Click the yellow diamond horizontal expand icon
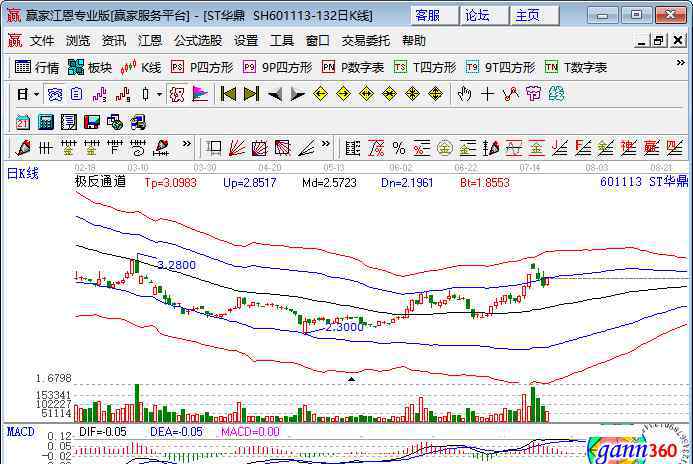Viewport: 693px width, 464px height. pyautogui.click(x=366, y=94)
